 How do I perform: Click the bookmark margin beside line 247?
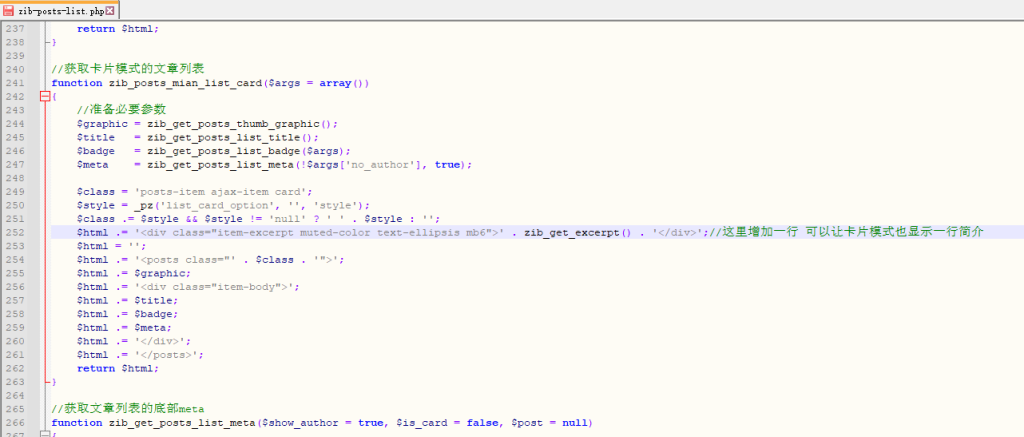[35, 164]
